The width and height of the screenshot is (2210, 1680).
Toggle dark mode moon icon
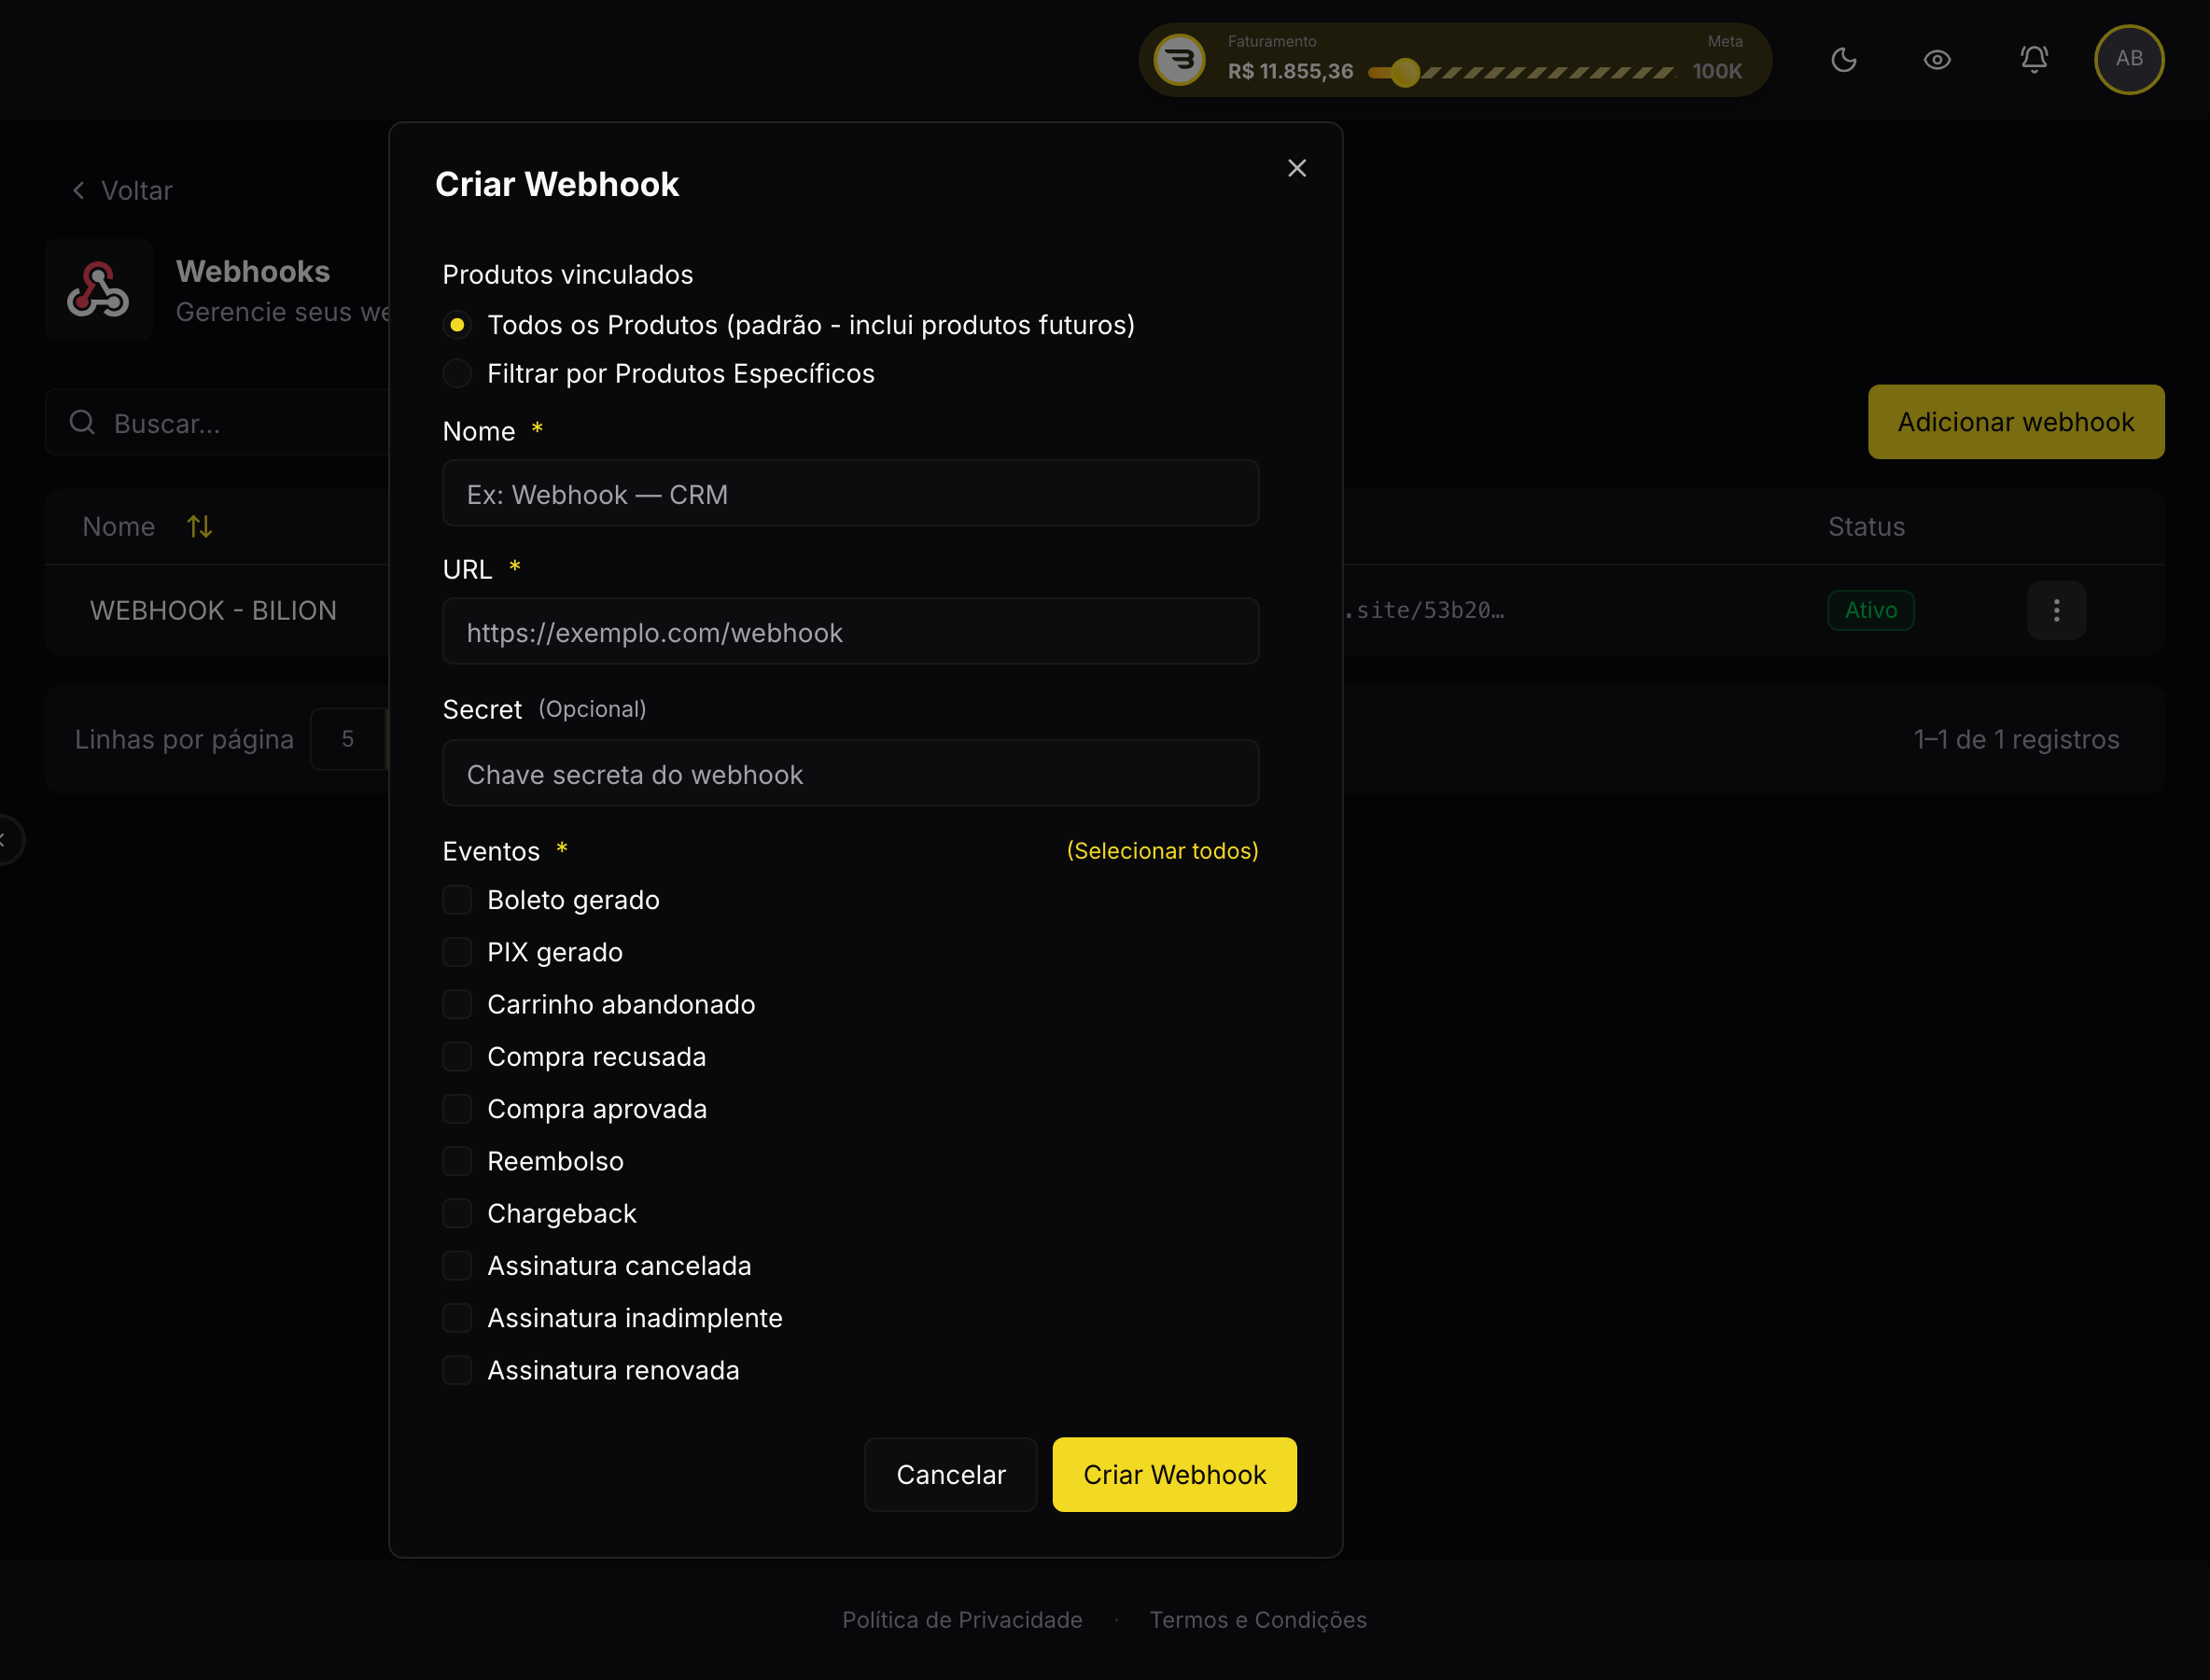1843,60
